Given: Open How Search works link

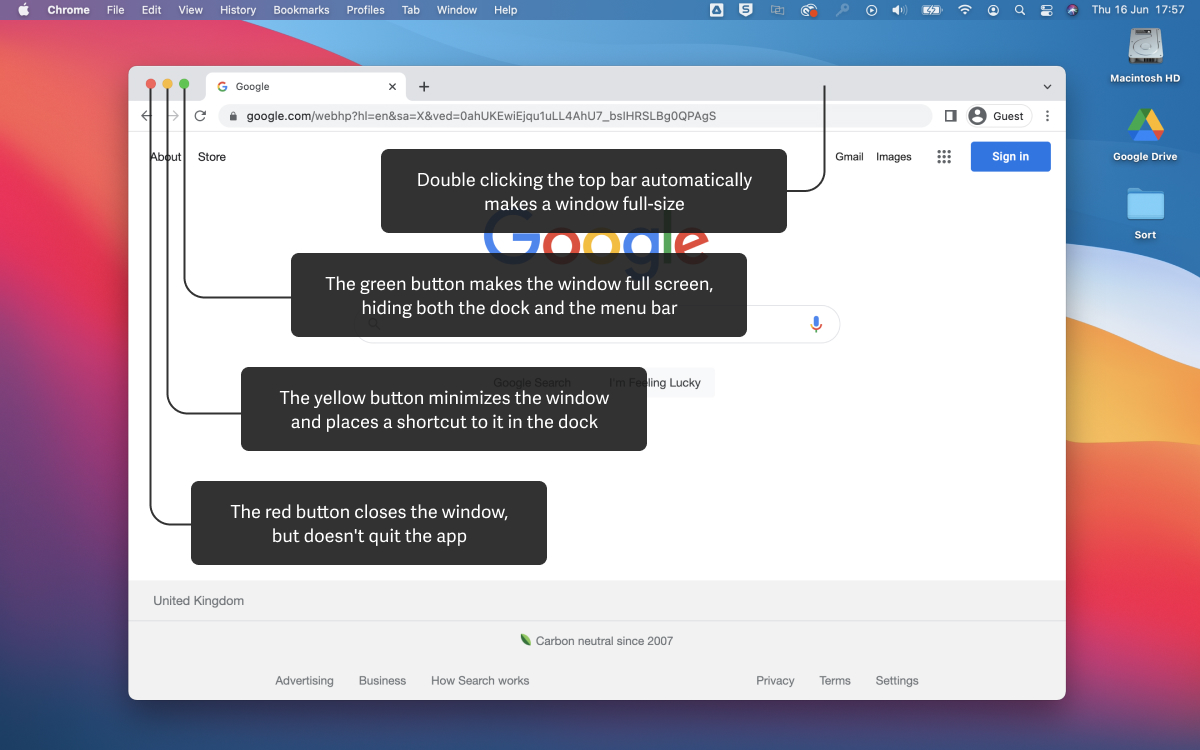Looking at the screenshot, I should click(x=480, y=681).
